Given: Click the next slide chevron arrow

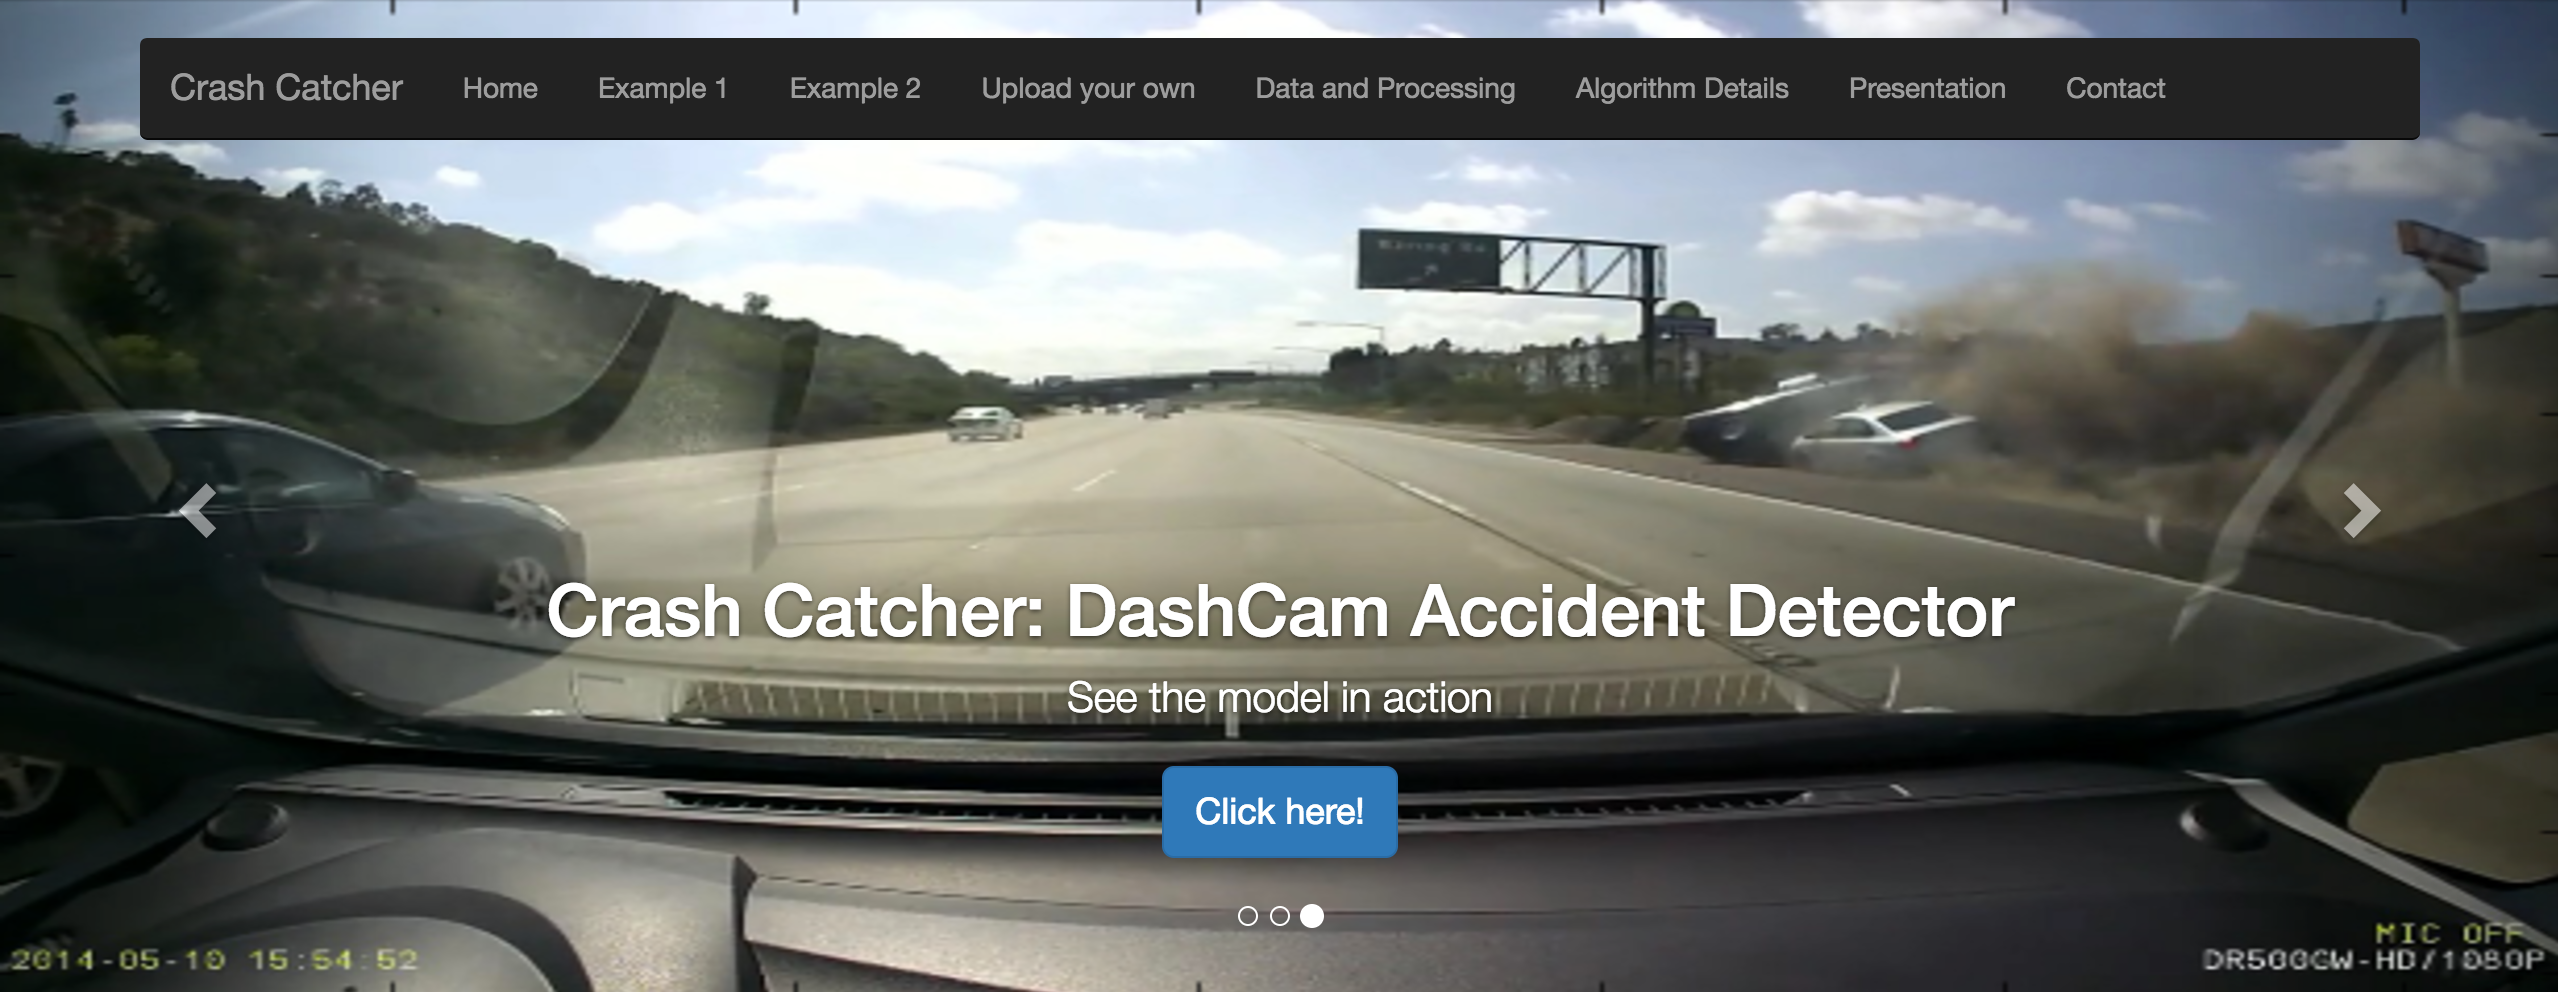Looking at the screenshot, I should (2361, 511).
